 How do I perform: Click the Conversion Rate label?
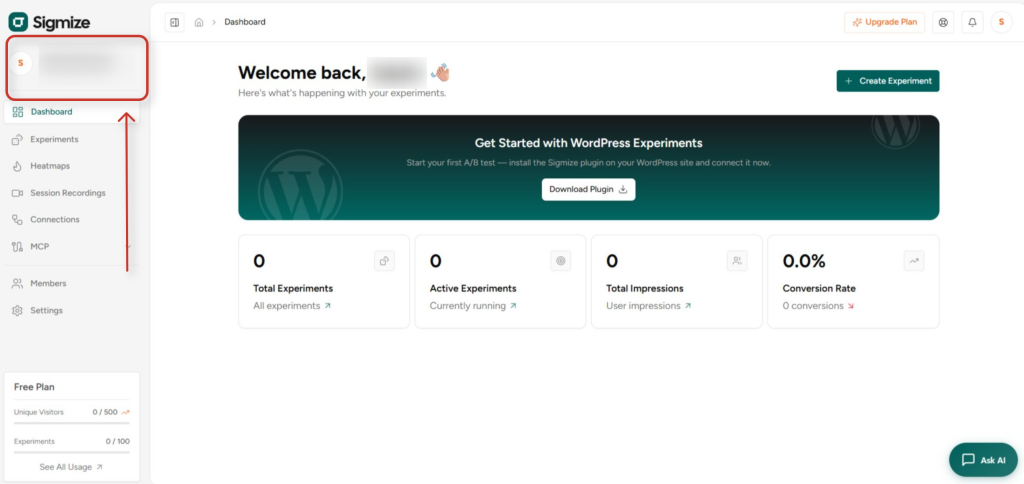pyautogui.click(x=819, y=288)
